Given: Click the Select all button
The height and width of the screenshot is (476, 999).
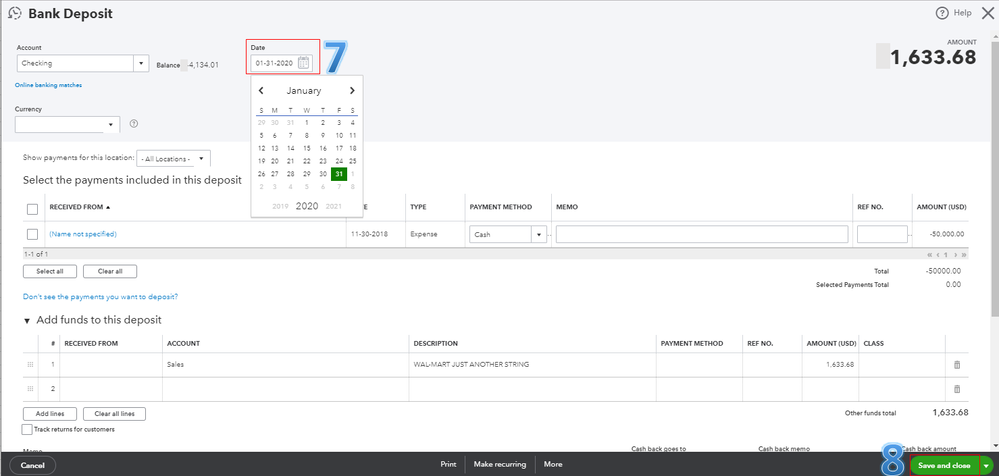Looking at the screenshot, I should 50,271.
